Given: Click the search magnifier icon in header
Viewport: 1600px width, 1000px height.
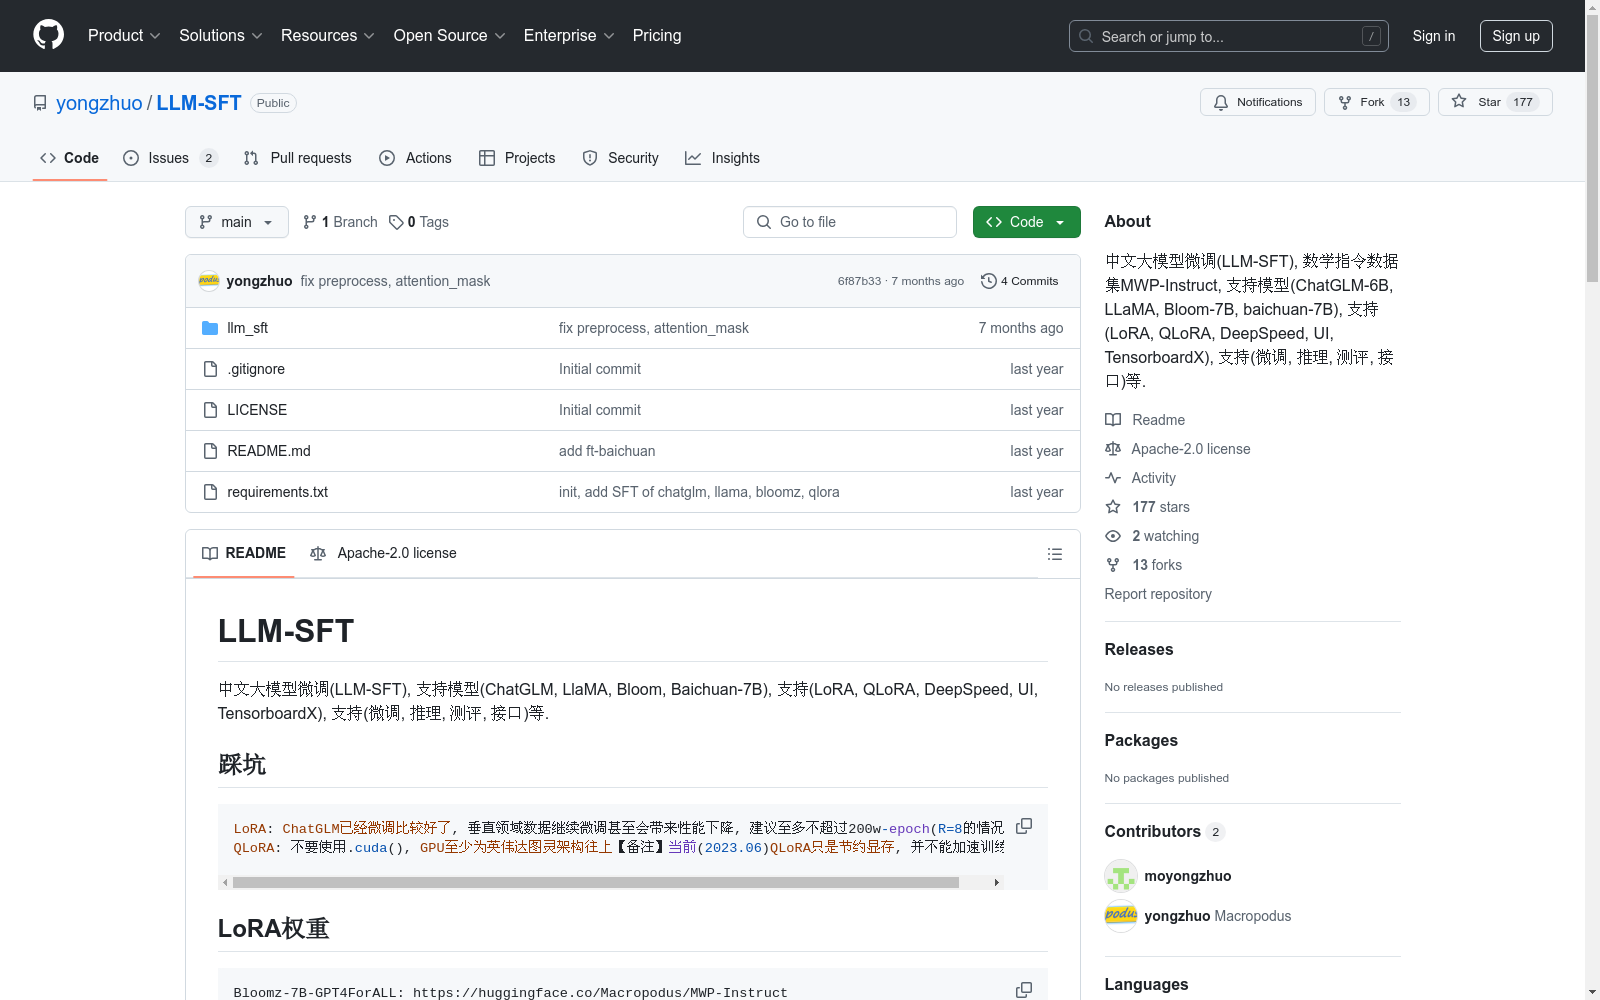Looking at the screenshot, I should click(x=1086, y=36).
